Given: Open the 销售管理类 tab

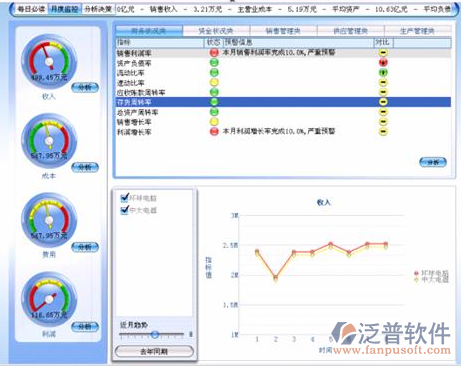Looking at the screenshot, I should [x=283, y=31].
